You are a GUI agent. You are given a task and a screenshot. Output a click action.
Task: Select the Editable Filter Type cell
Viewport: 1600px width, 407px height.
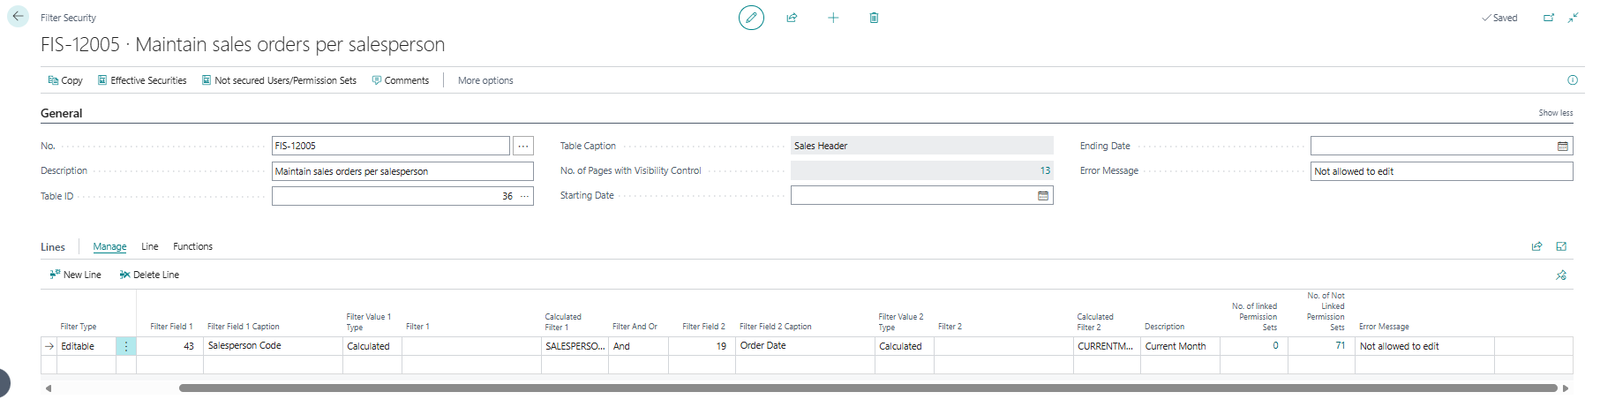coord(86,346)
